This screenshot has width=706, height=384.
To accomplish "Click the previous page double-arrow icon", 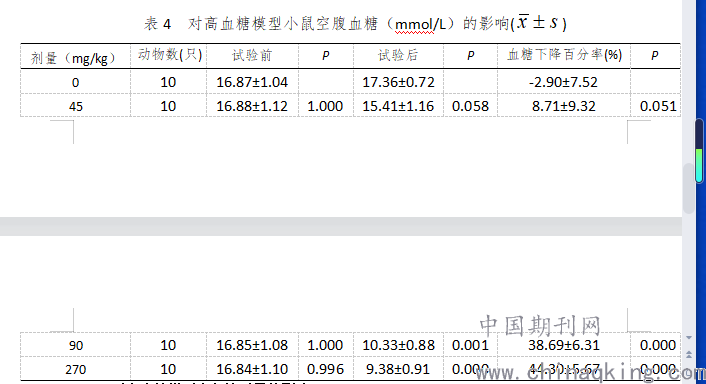I will 688,354.
